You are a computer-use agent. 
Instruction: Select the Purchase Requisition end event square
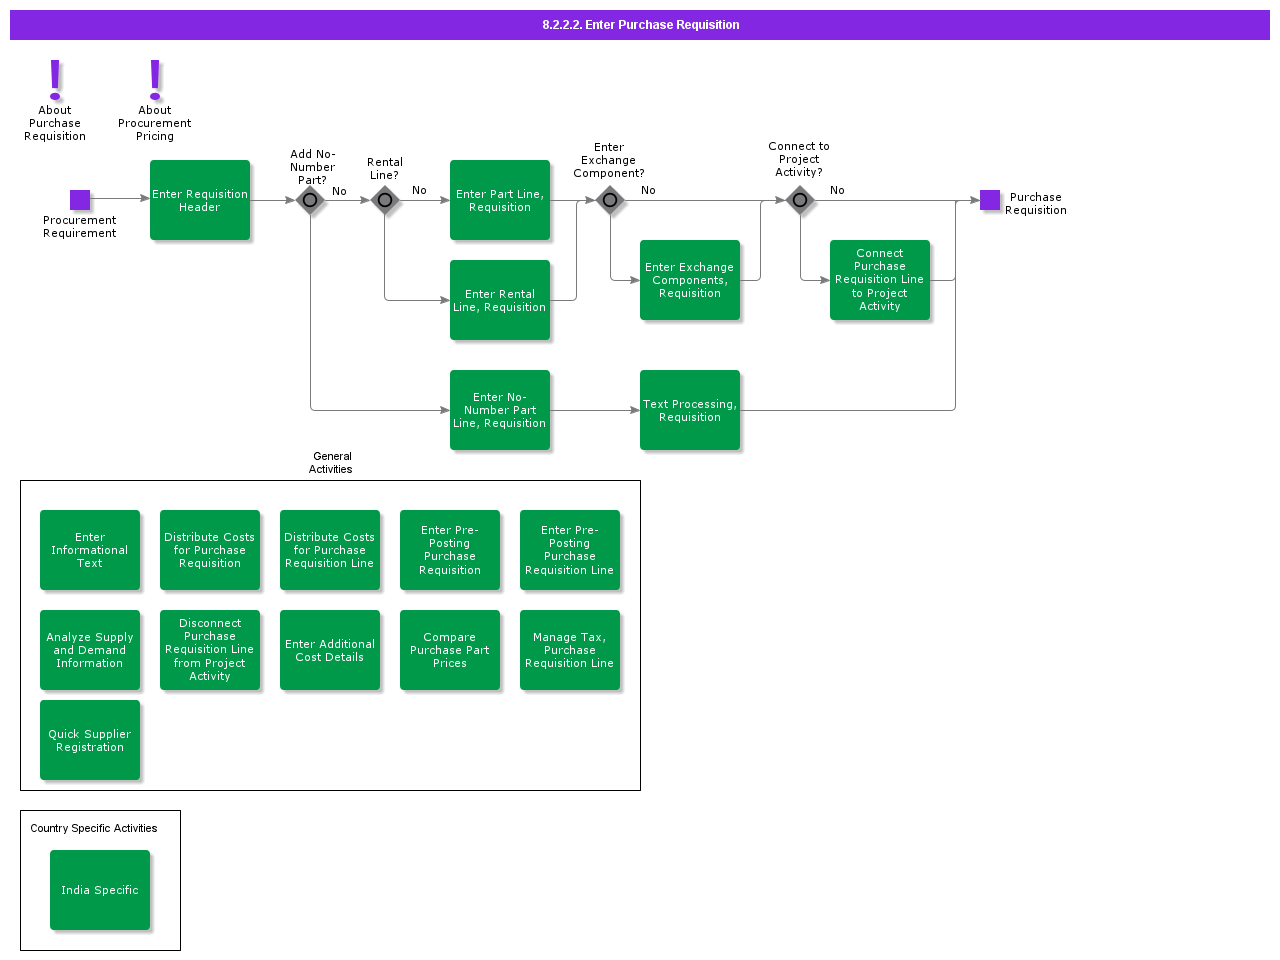(990, 200)
